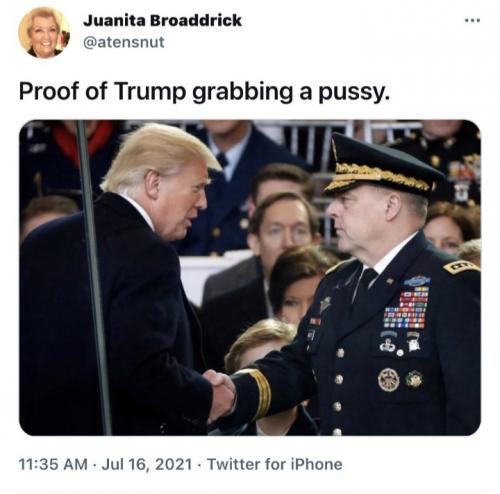Click the tweet text starting with Proof
The width and height of the screenshot is (500, 494).
click(x=204, y=91)
